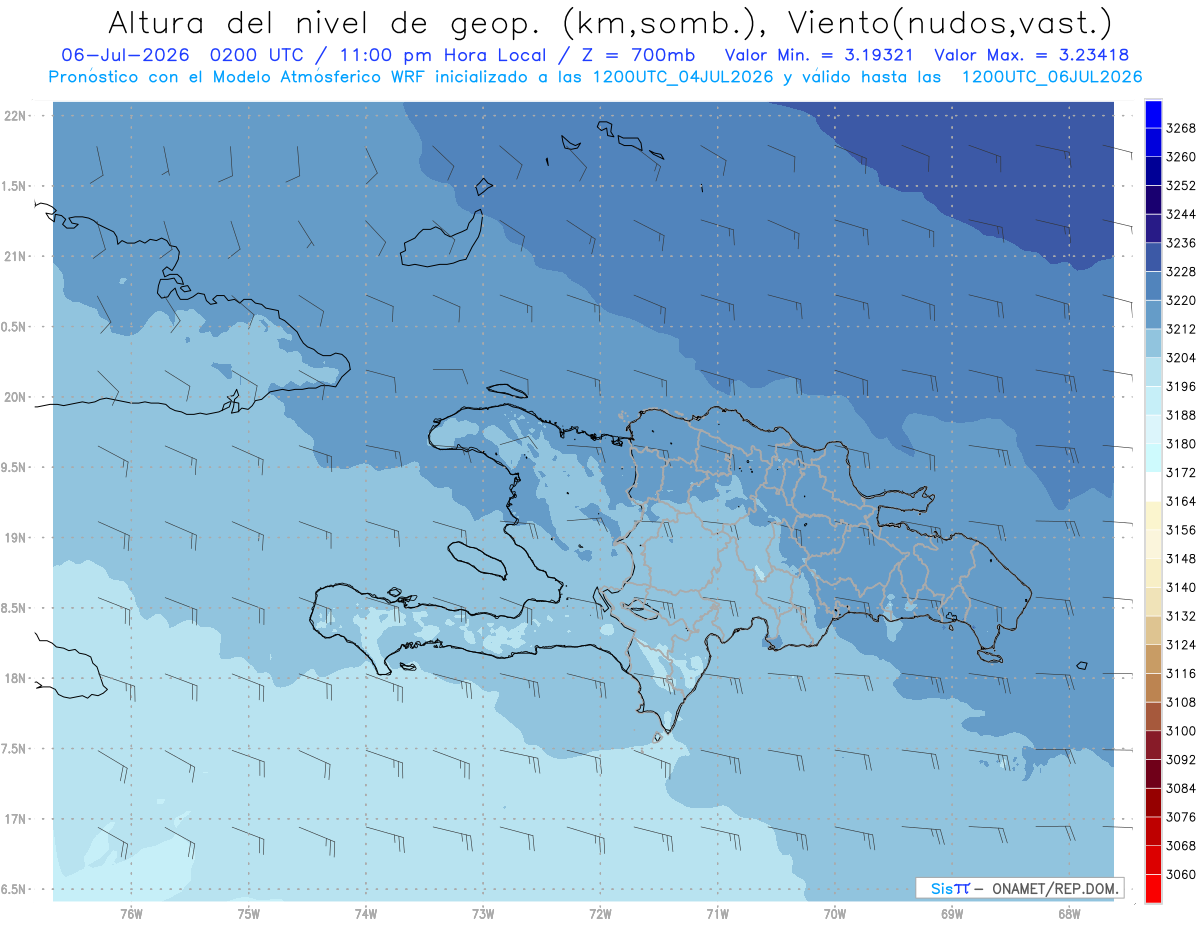Click the 3180 colorbar value
1200x927 pixels.
coord(1181,444)
